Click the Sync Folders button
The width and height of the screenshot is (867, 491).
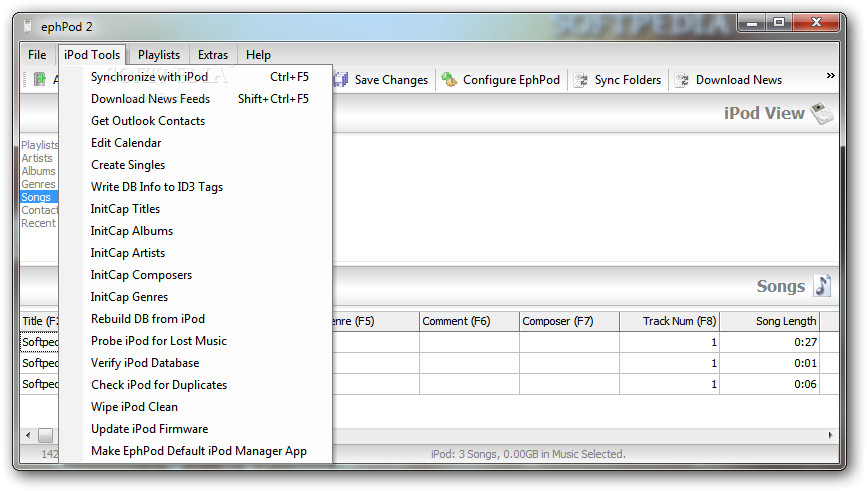[618, 80]
